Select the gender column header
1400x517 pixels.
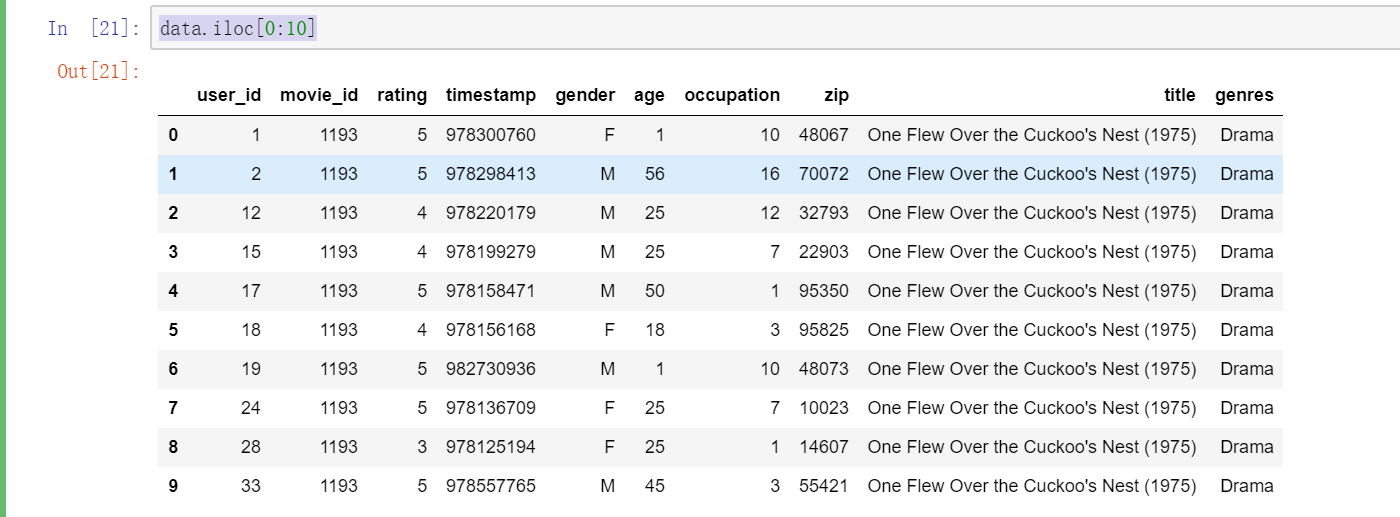586,95
